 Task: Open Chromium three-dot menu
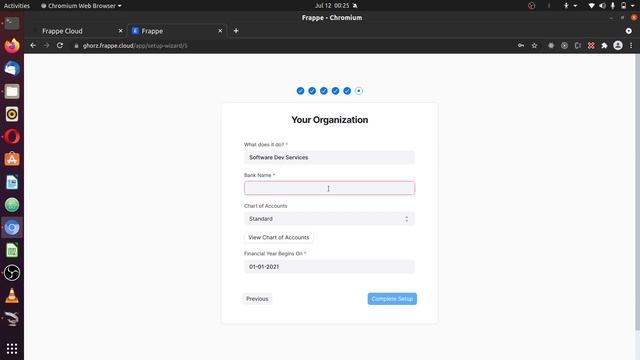(631, 45)
